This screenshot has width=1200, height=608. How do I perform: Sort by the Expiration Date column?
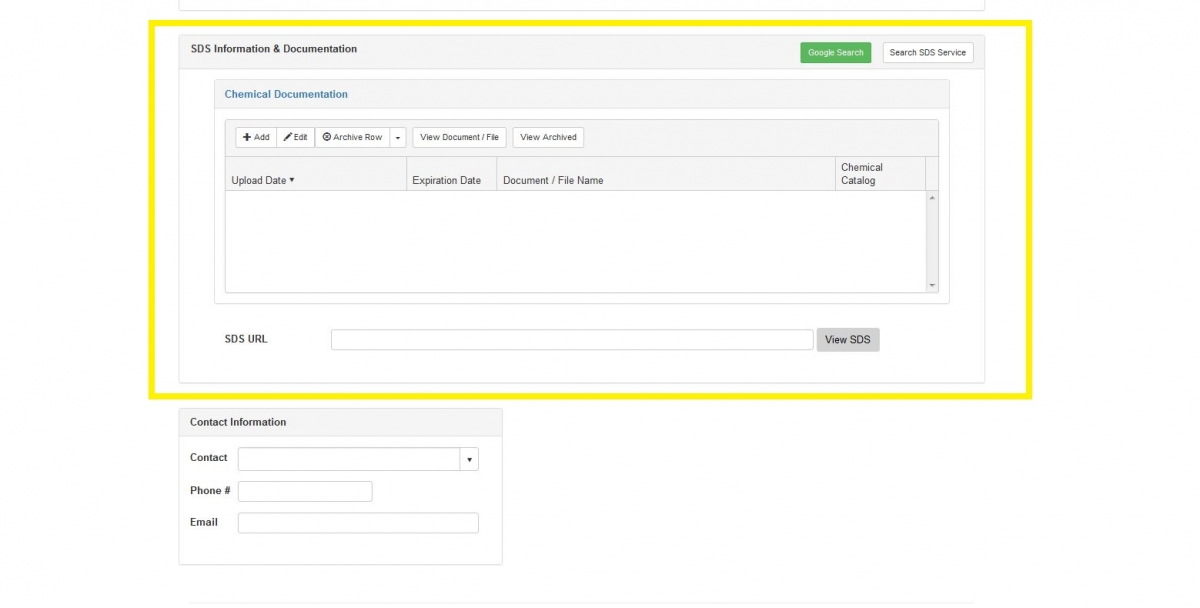click(x=447, y=180)
